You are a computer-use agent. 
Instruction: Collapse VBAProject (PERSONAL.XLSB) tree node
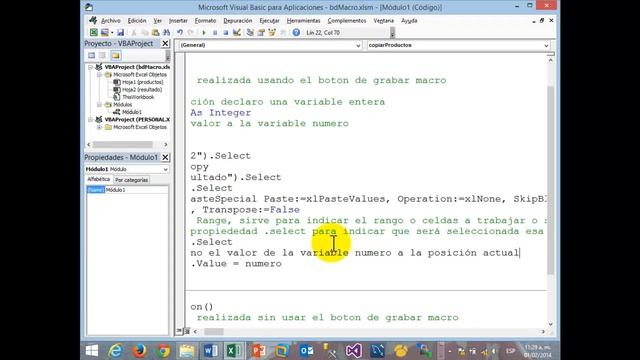(90, 120)
